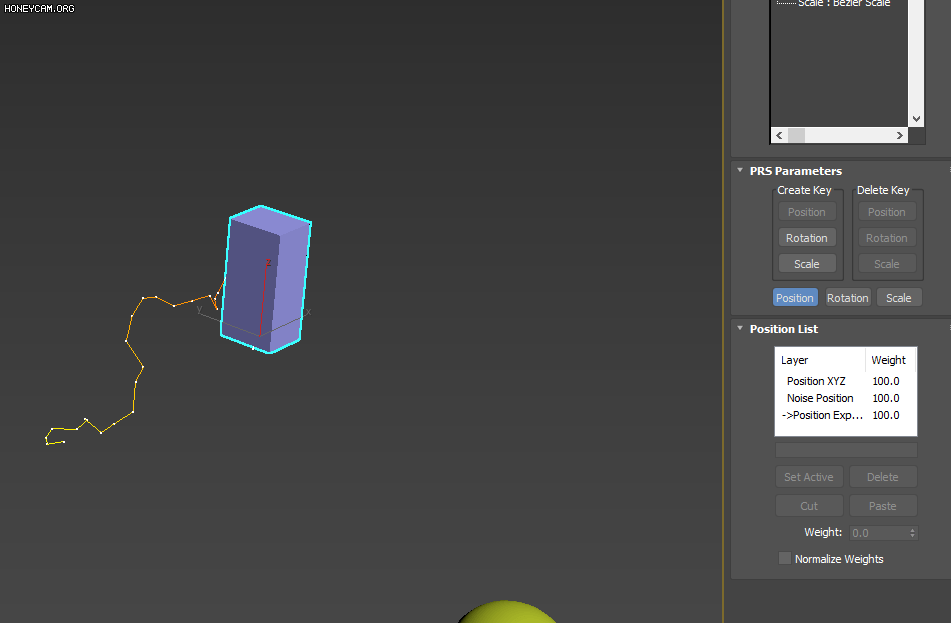The width and height of the screenshot is (951, 623).
Task: Select Scale : Bezier Scale controller entry
Action: click(x=844, y=4)
